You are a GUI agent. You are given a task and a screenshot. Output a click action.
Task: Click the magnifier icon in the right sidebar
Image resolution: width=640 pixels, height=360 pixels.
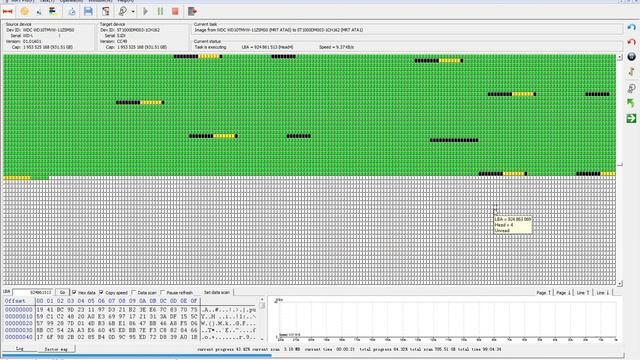click(631, 88)
